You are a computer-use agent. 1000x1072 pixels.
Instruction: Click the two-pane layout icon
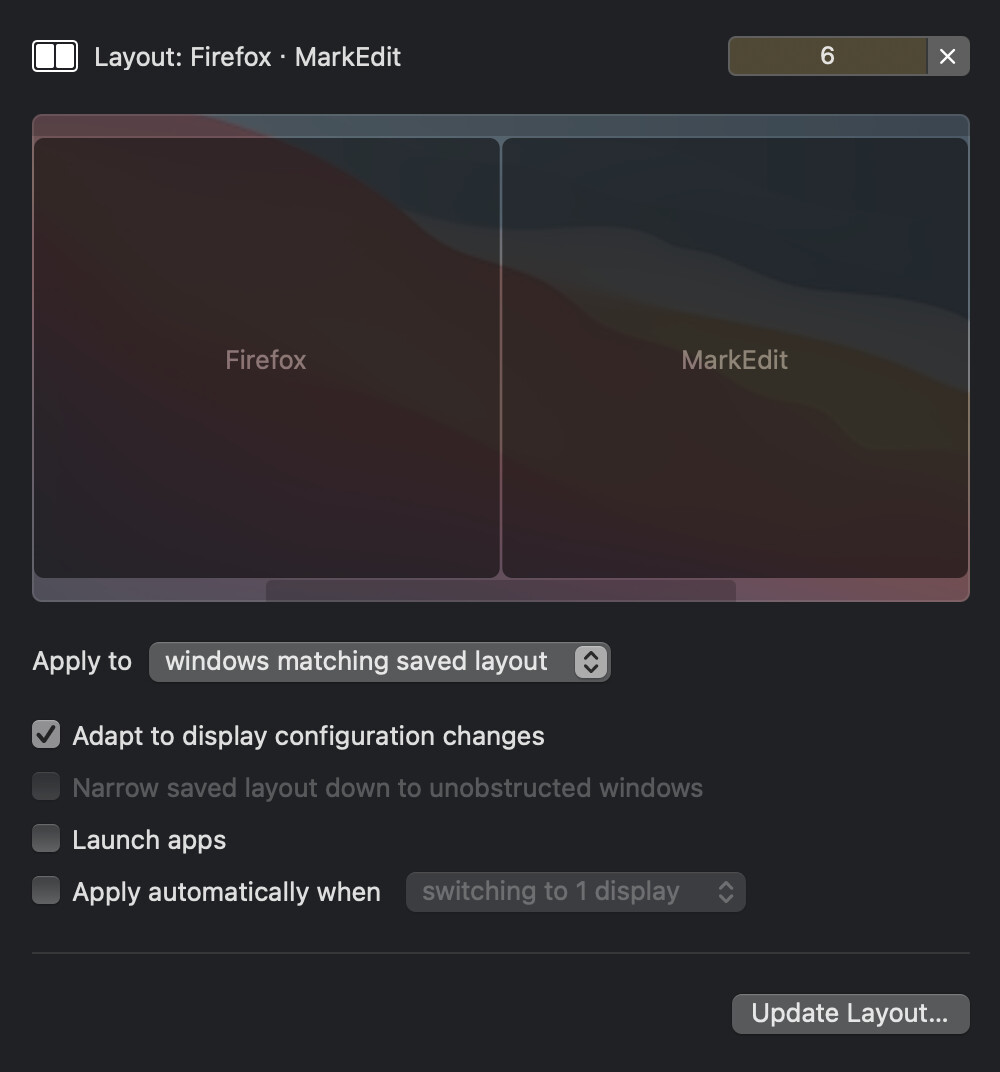coord(55,56)
